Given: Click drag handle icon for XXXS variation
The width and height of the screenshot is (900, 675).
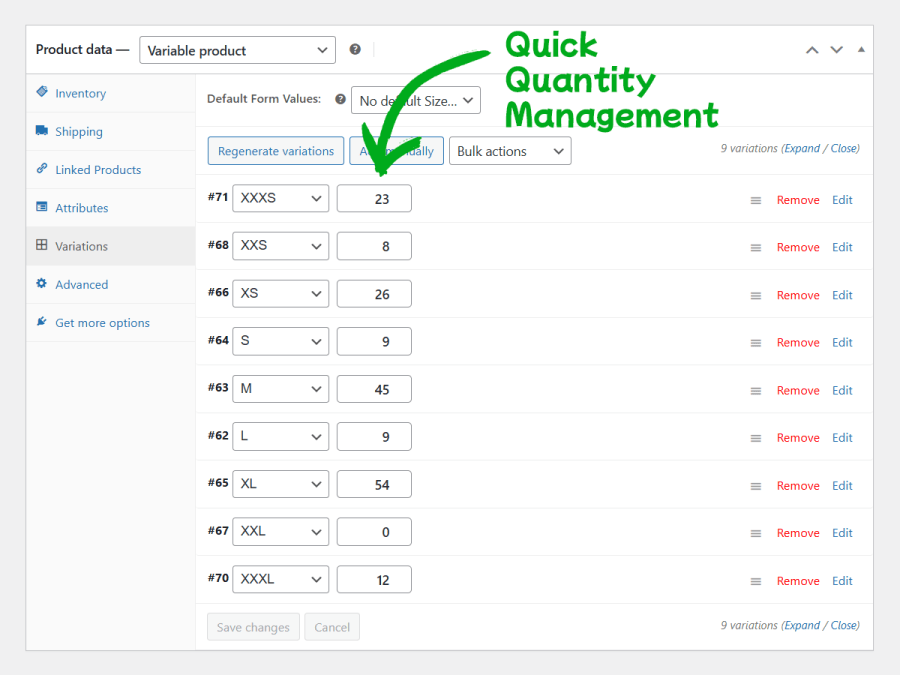Looking at the screenshot, I should pos(756,200).
